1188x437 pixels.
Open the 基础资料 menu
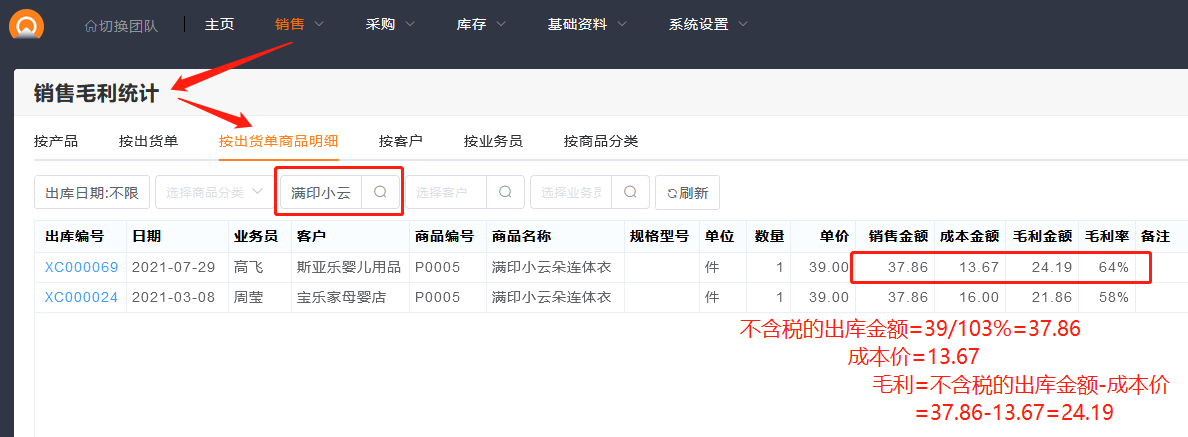[587, 24]
